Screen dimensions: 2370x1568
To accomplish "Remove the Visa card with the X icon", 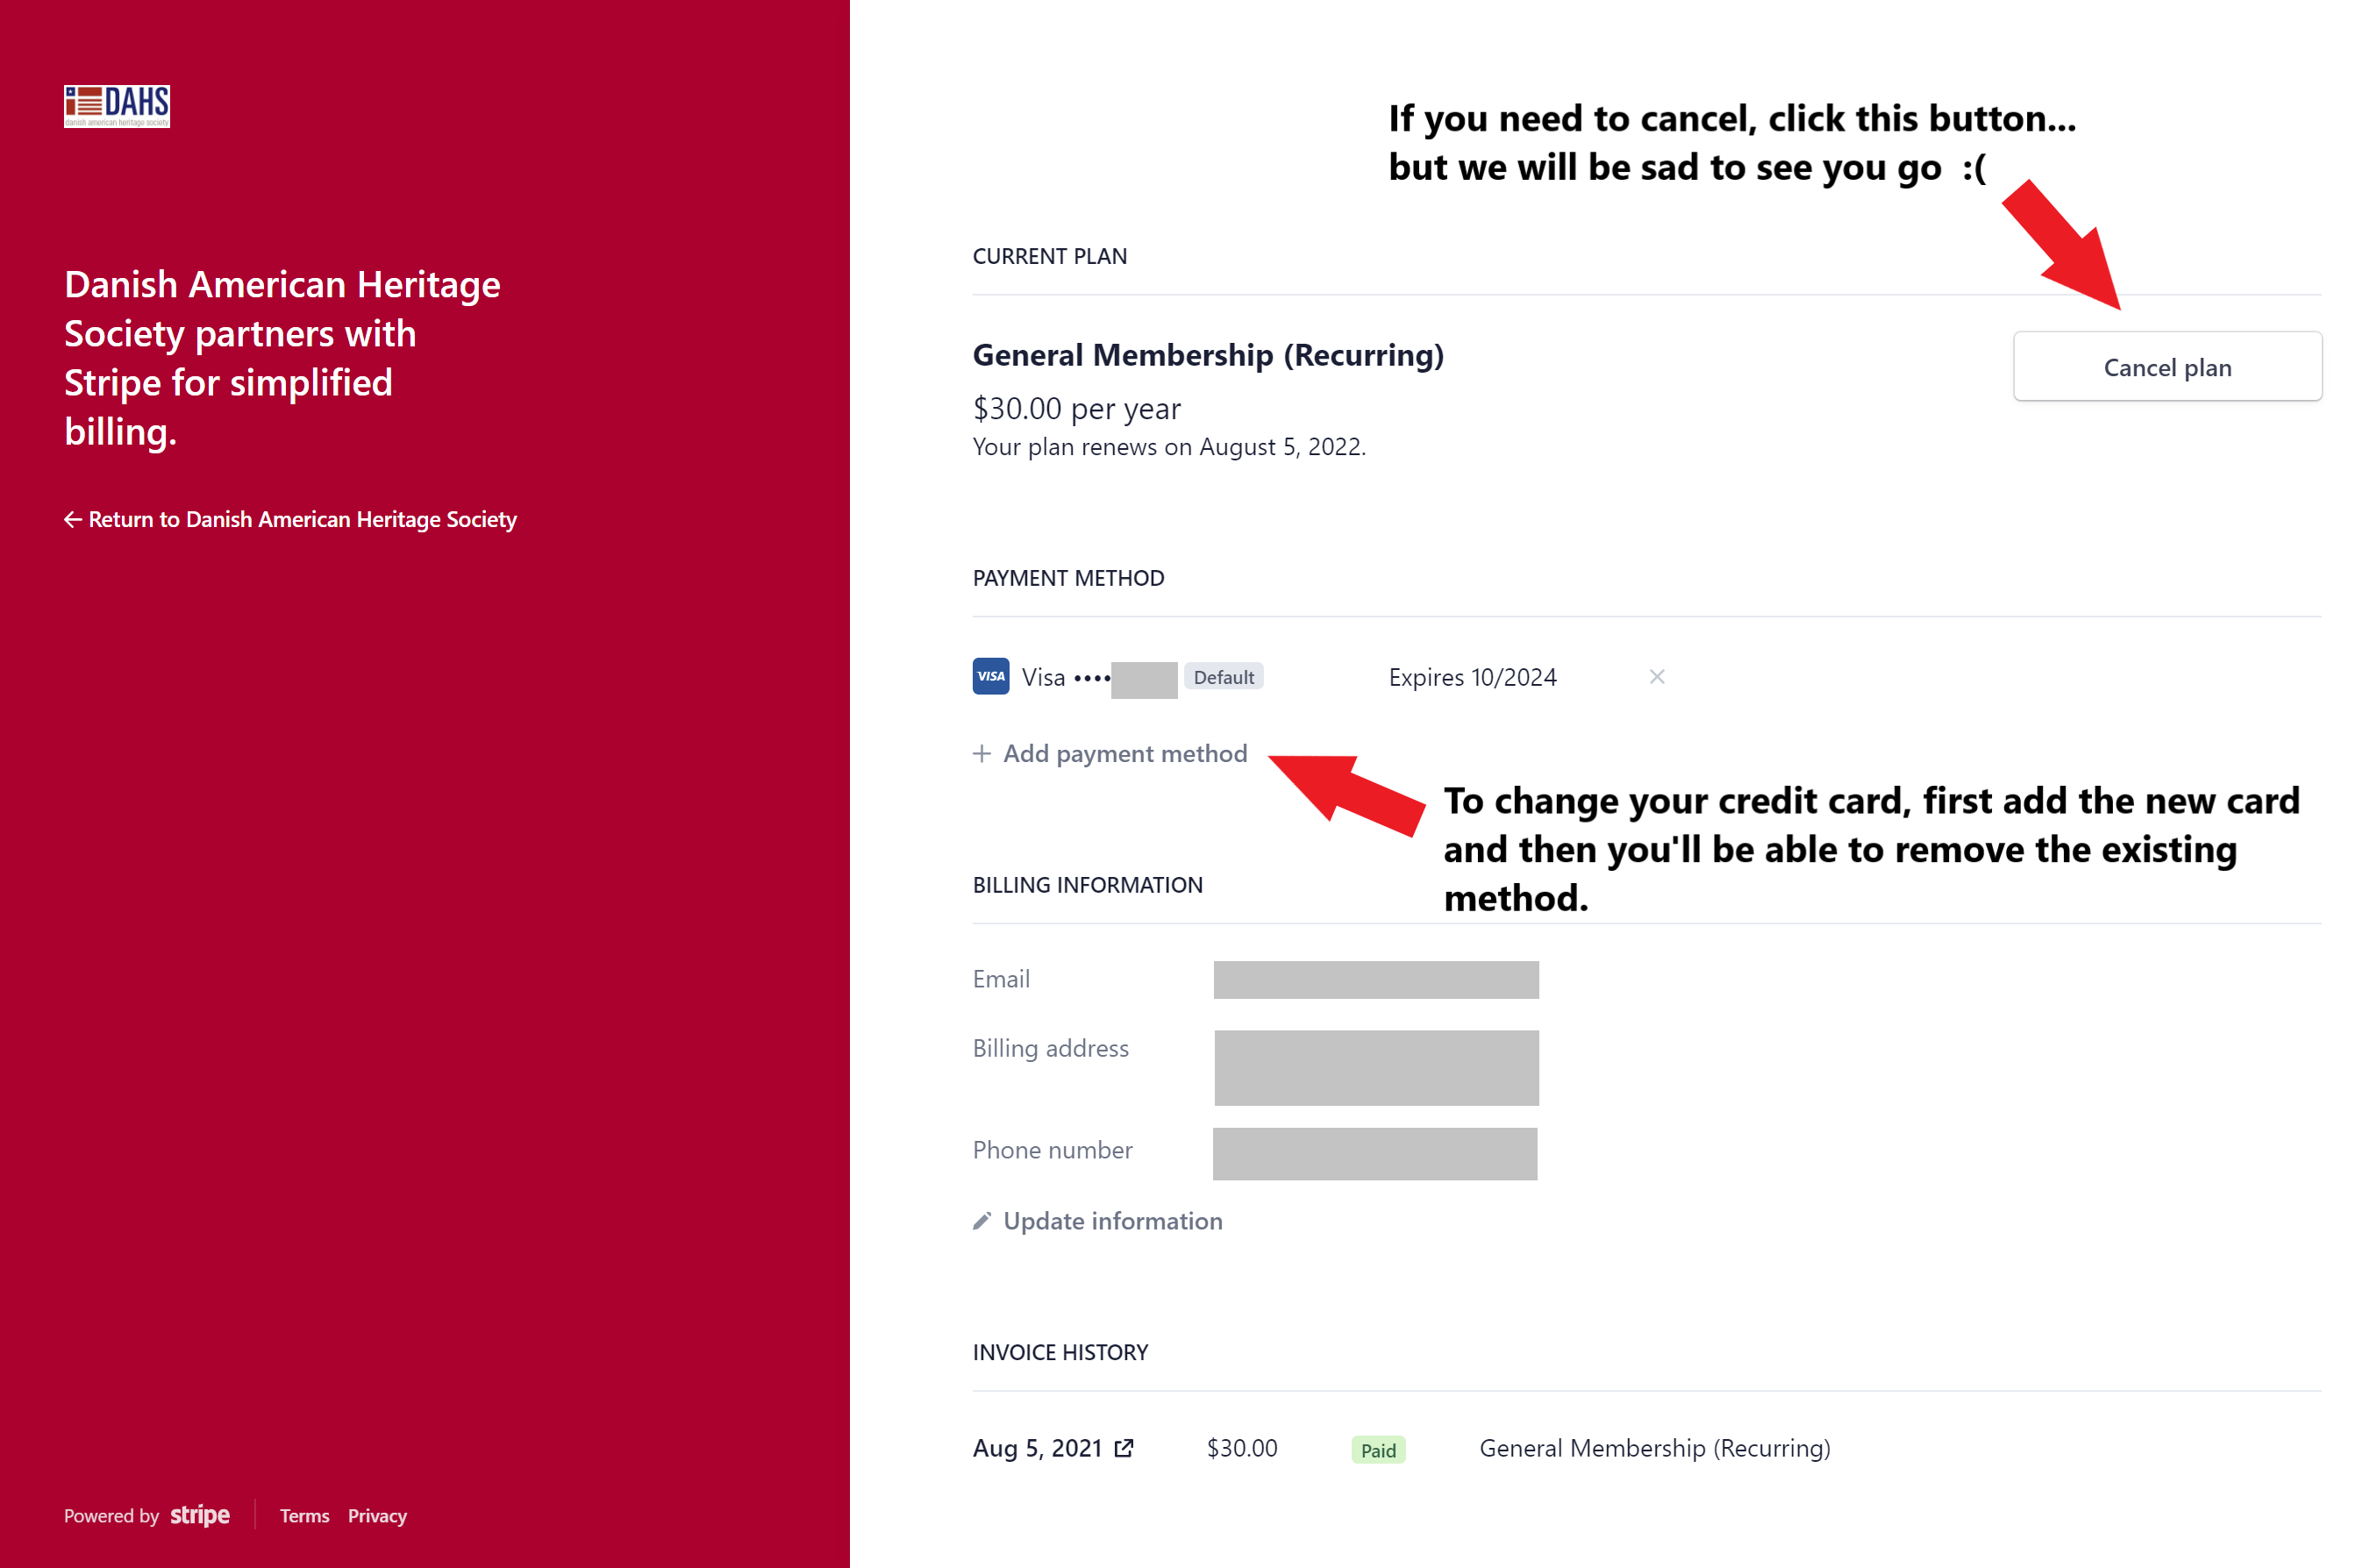I will click(x=1657, y=677).
